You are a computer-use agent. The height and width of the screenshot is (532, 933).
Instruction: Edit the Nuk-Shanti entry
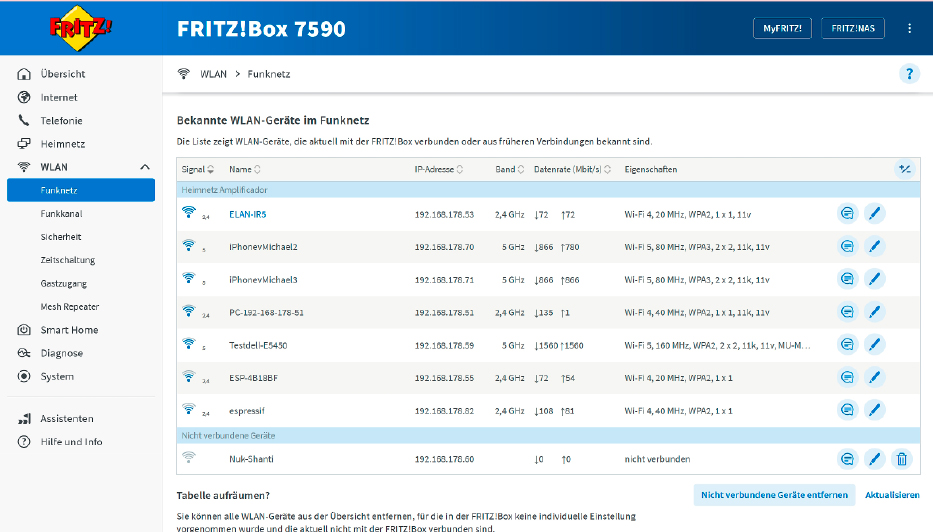(874, 459)
